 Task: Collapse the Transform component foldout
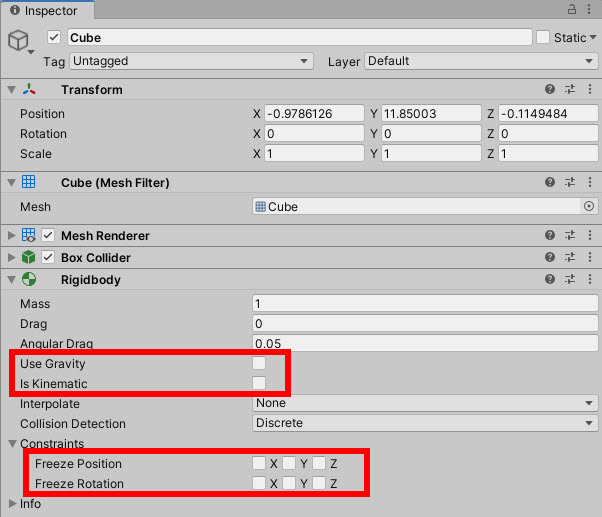tap(12, 90)
